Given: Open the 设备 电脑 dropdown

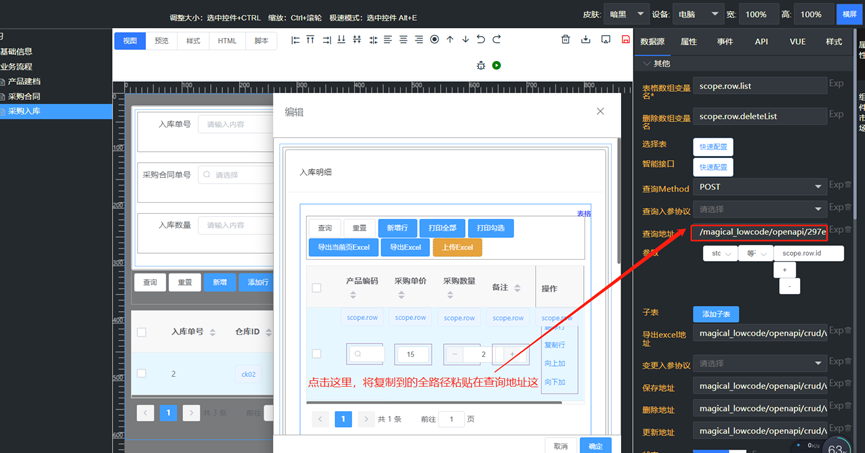Looking at the screenshot, I should coord(698,14).
